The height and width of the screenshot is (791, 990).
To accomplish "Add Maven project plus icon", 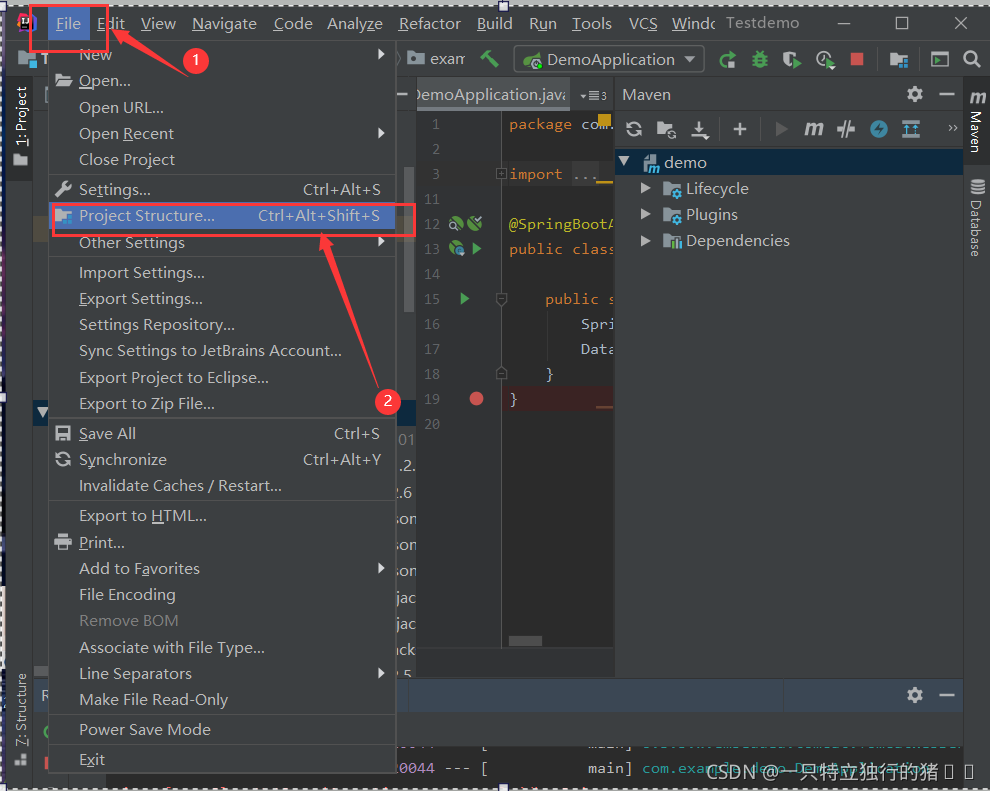I will [739, 129].
